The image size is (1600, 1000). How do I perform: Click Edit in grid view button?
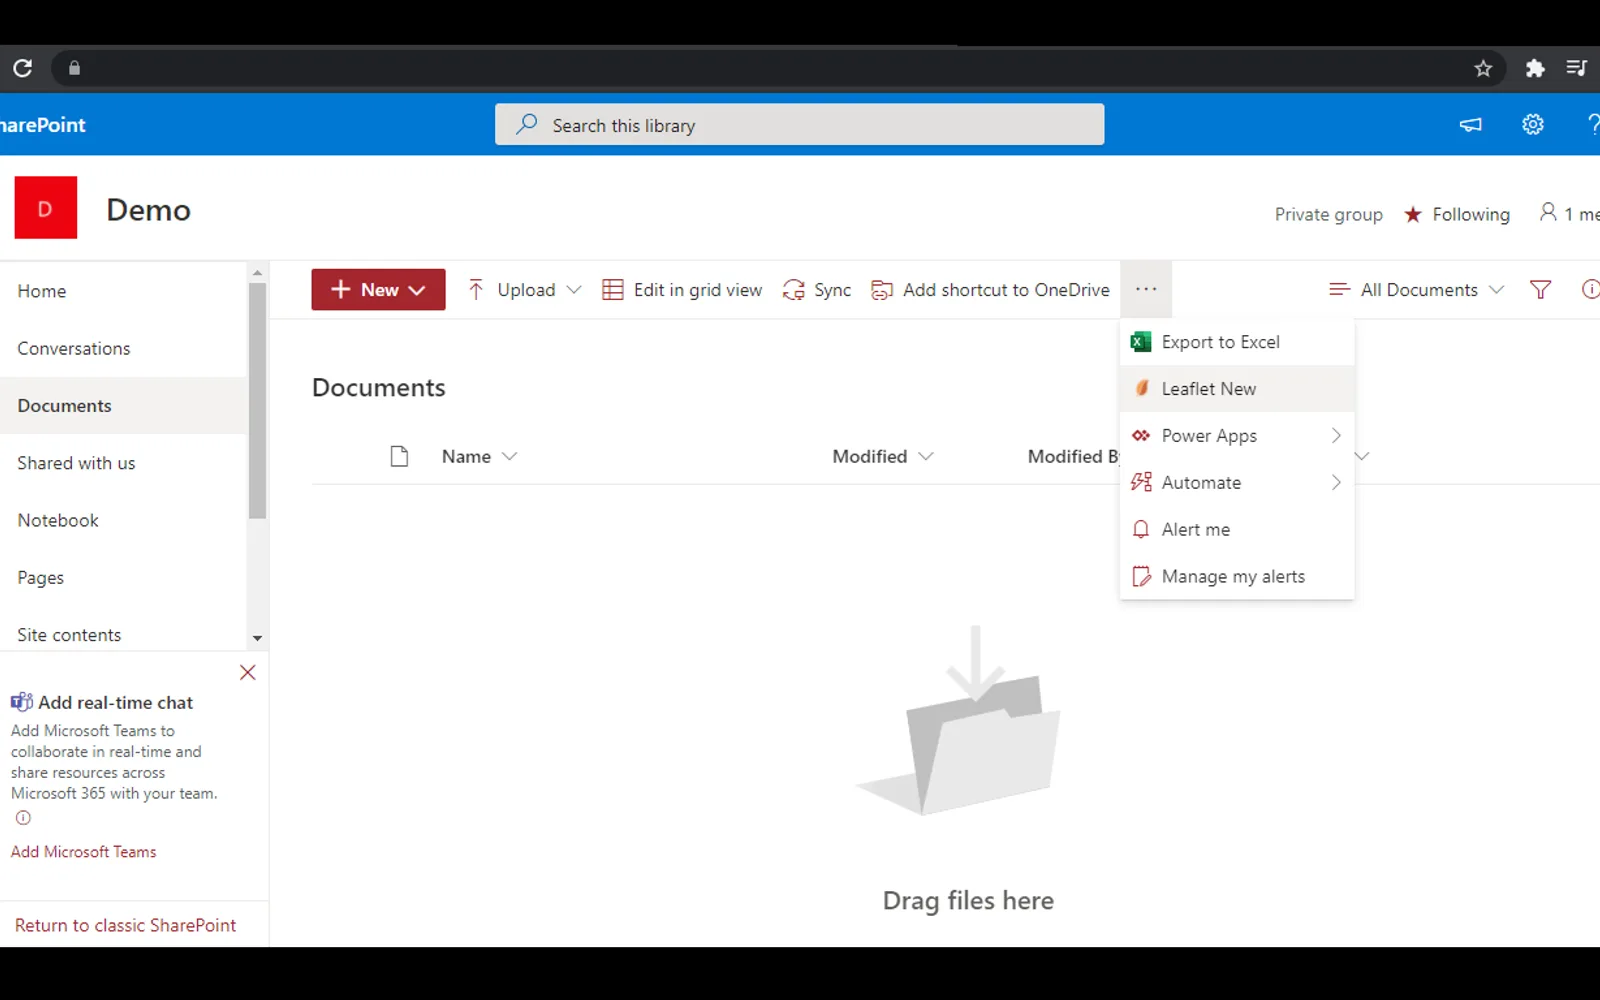click(682, 290)
